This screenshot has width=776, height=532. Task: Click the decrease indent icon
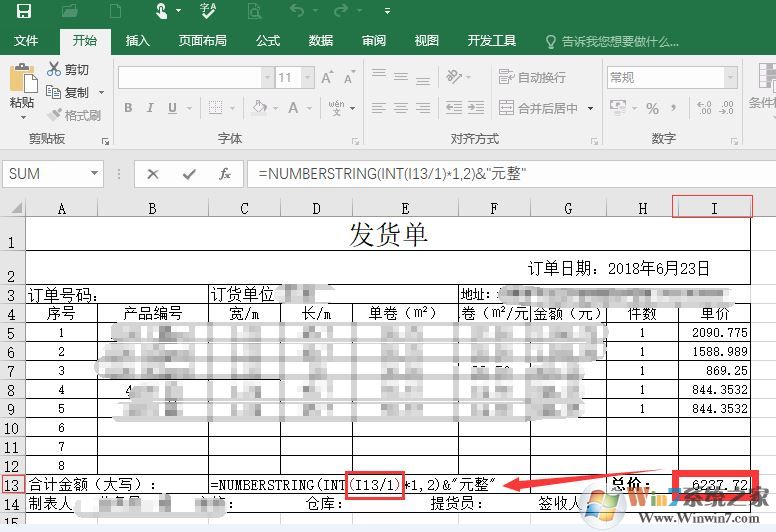pyautogui.click(x=454, y=107)
